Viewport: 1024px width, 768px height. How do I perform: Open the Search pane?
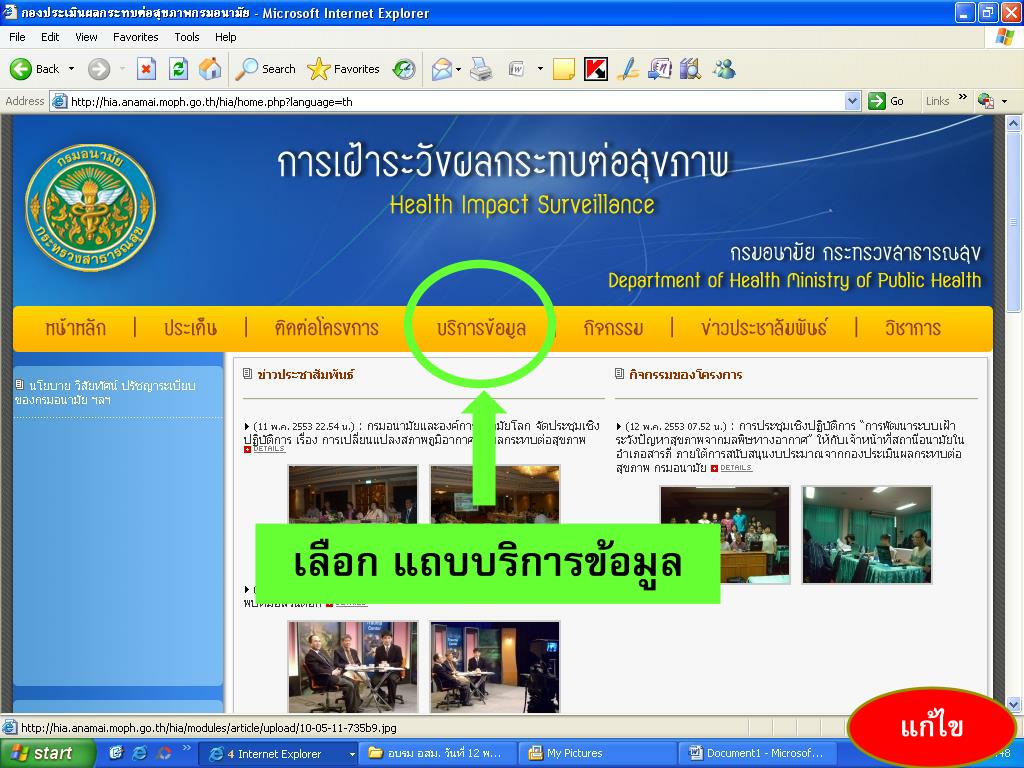(x=265, y=69)
